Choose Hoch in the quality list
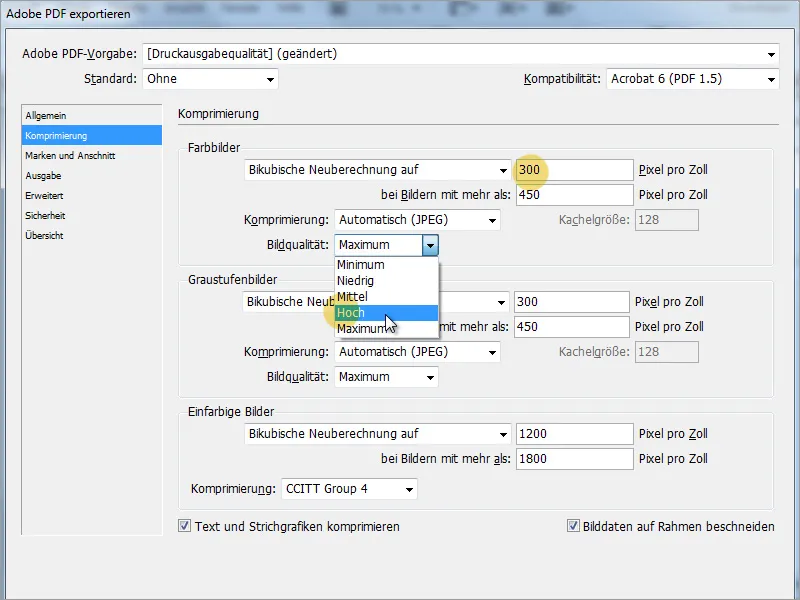Image resolution: width=800 pixels, height=600 pixels. tap(386, 313)
